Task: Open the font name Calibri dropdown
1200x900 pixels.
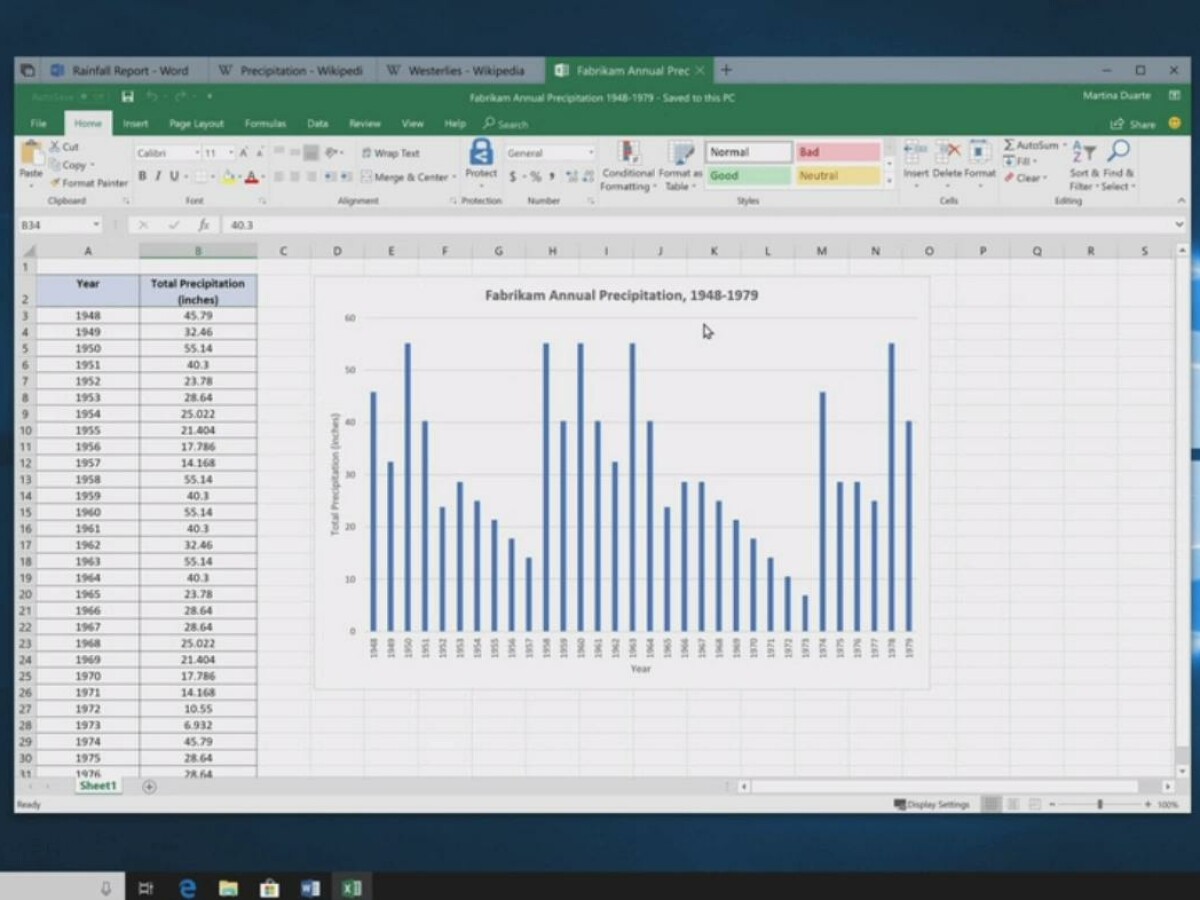Action: [196, 153]
